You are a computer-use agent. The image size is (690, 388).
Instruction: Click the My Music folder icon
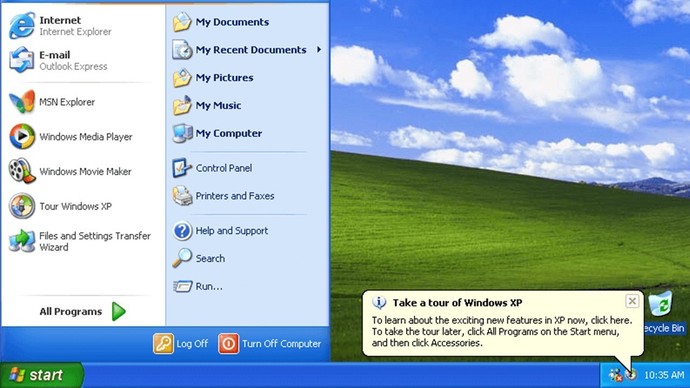point(182,106)
